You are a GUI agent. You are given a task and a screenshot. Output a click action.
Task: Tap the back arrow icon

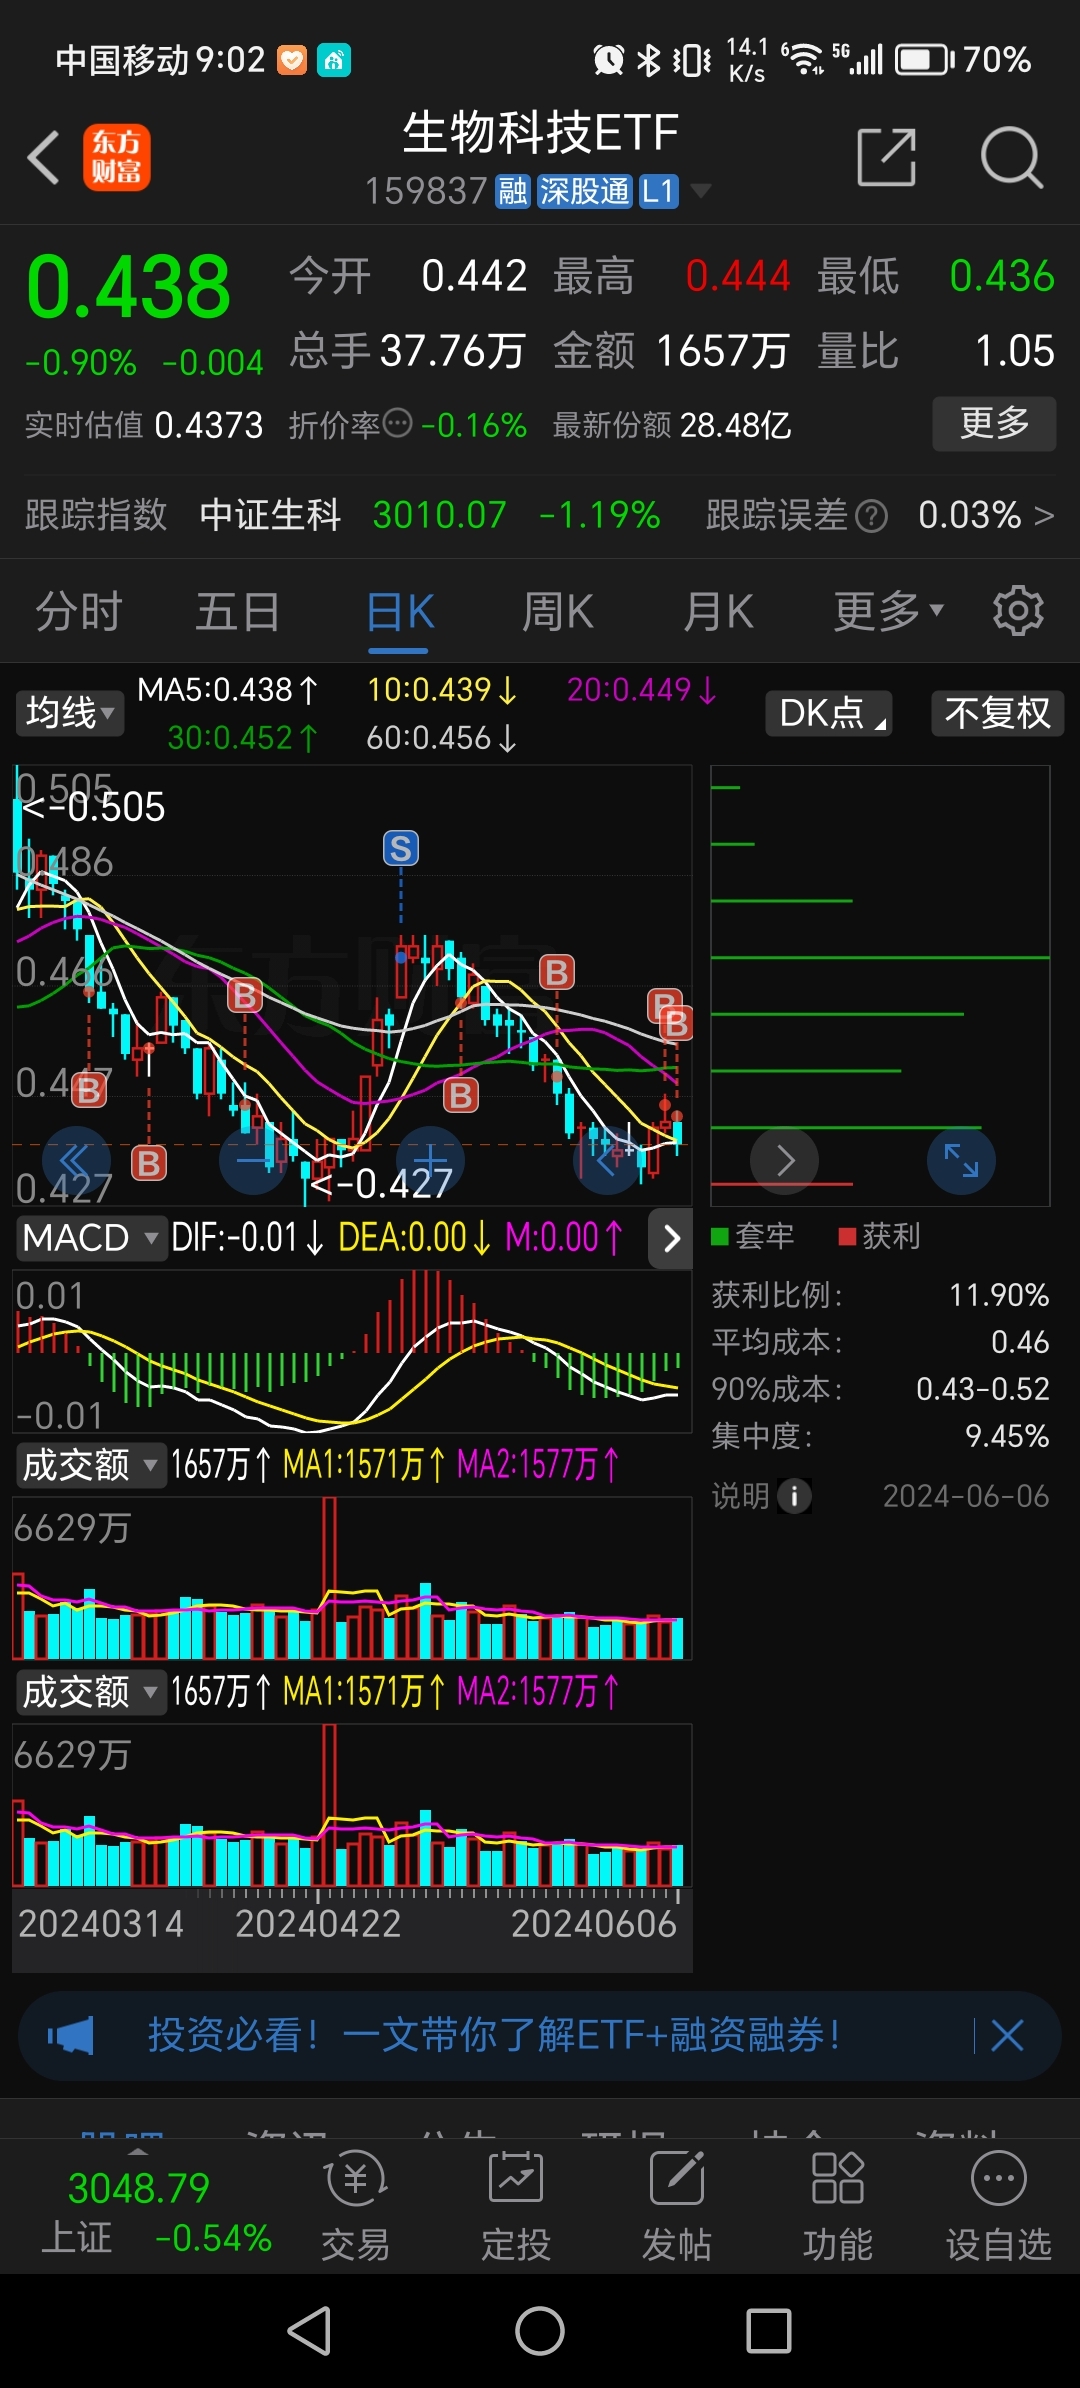pos(44,158)
